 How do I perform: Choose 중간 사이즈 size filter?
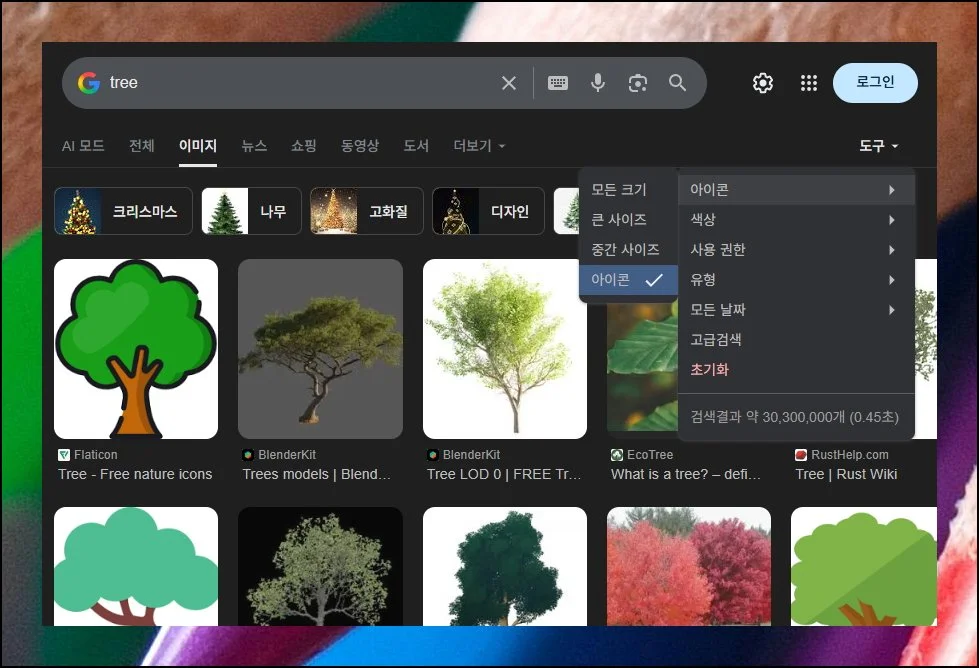(x=625, y=250)
